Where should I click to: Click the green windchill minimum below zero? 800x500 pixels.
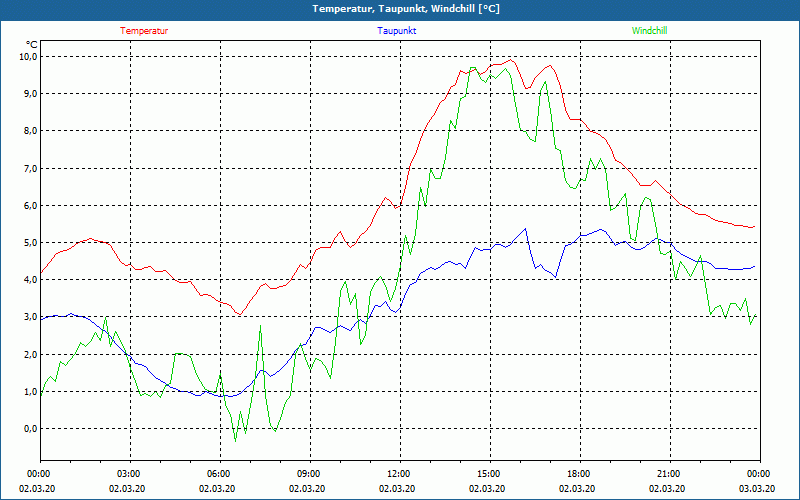(235, 441)
